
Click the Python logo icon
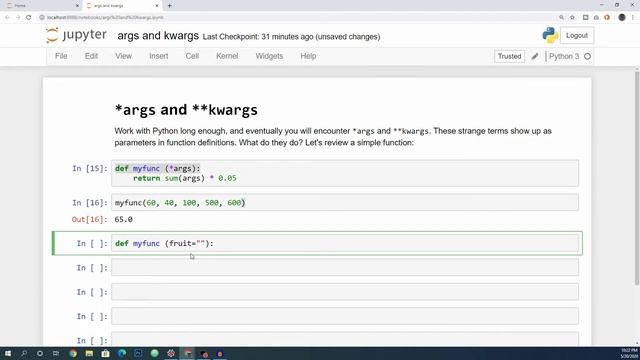coord(550,36)
